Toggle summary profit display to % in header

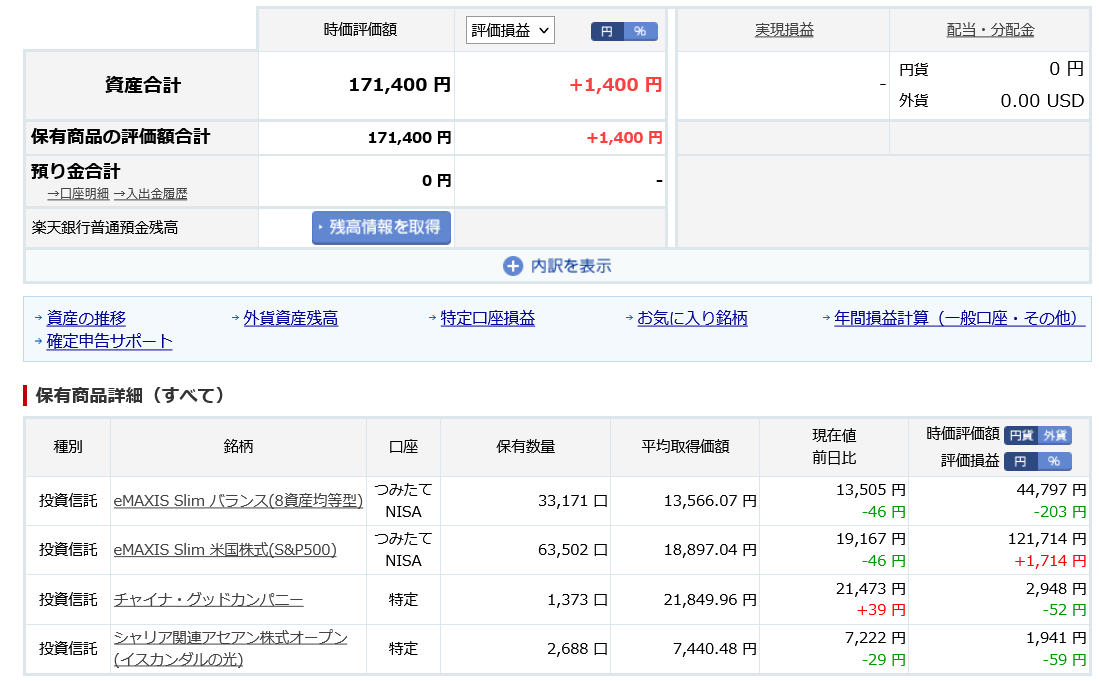click(x=640, y=31)
